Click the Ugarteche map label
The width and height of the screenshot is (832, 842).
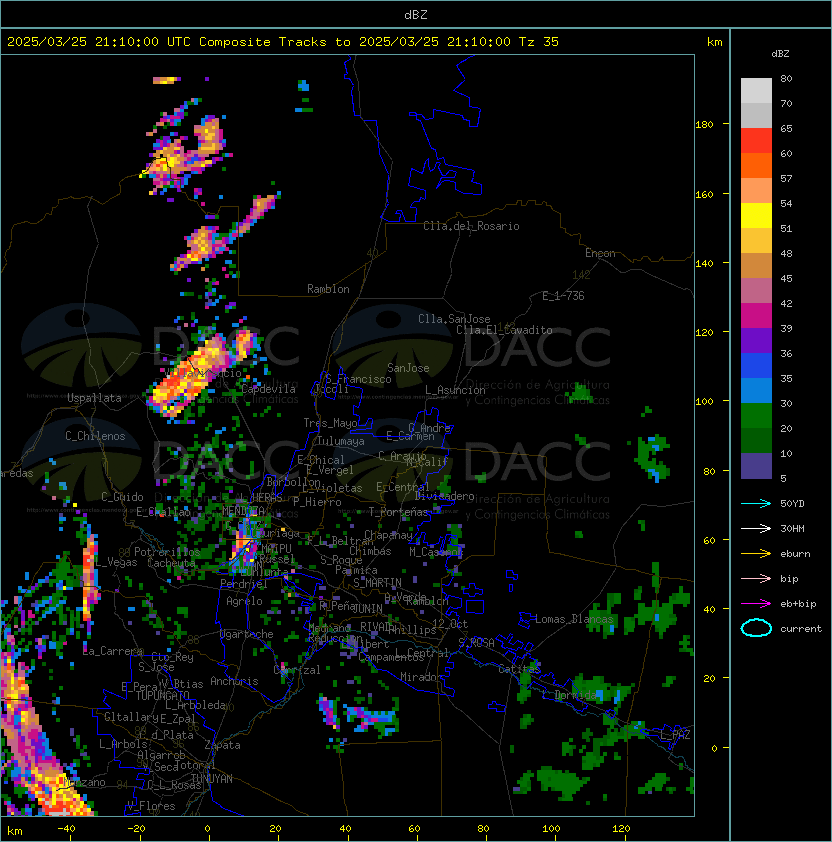coord(247,634)
